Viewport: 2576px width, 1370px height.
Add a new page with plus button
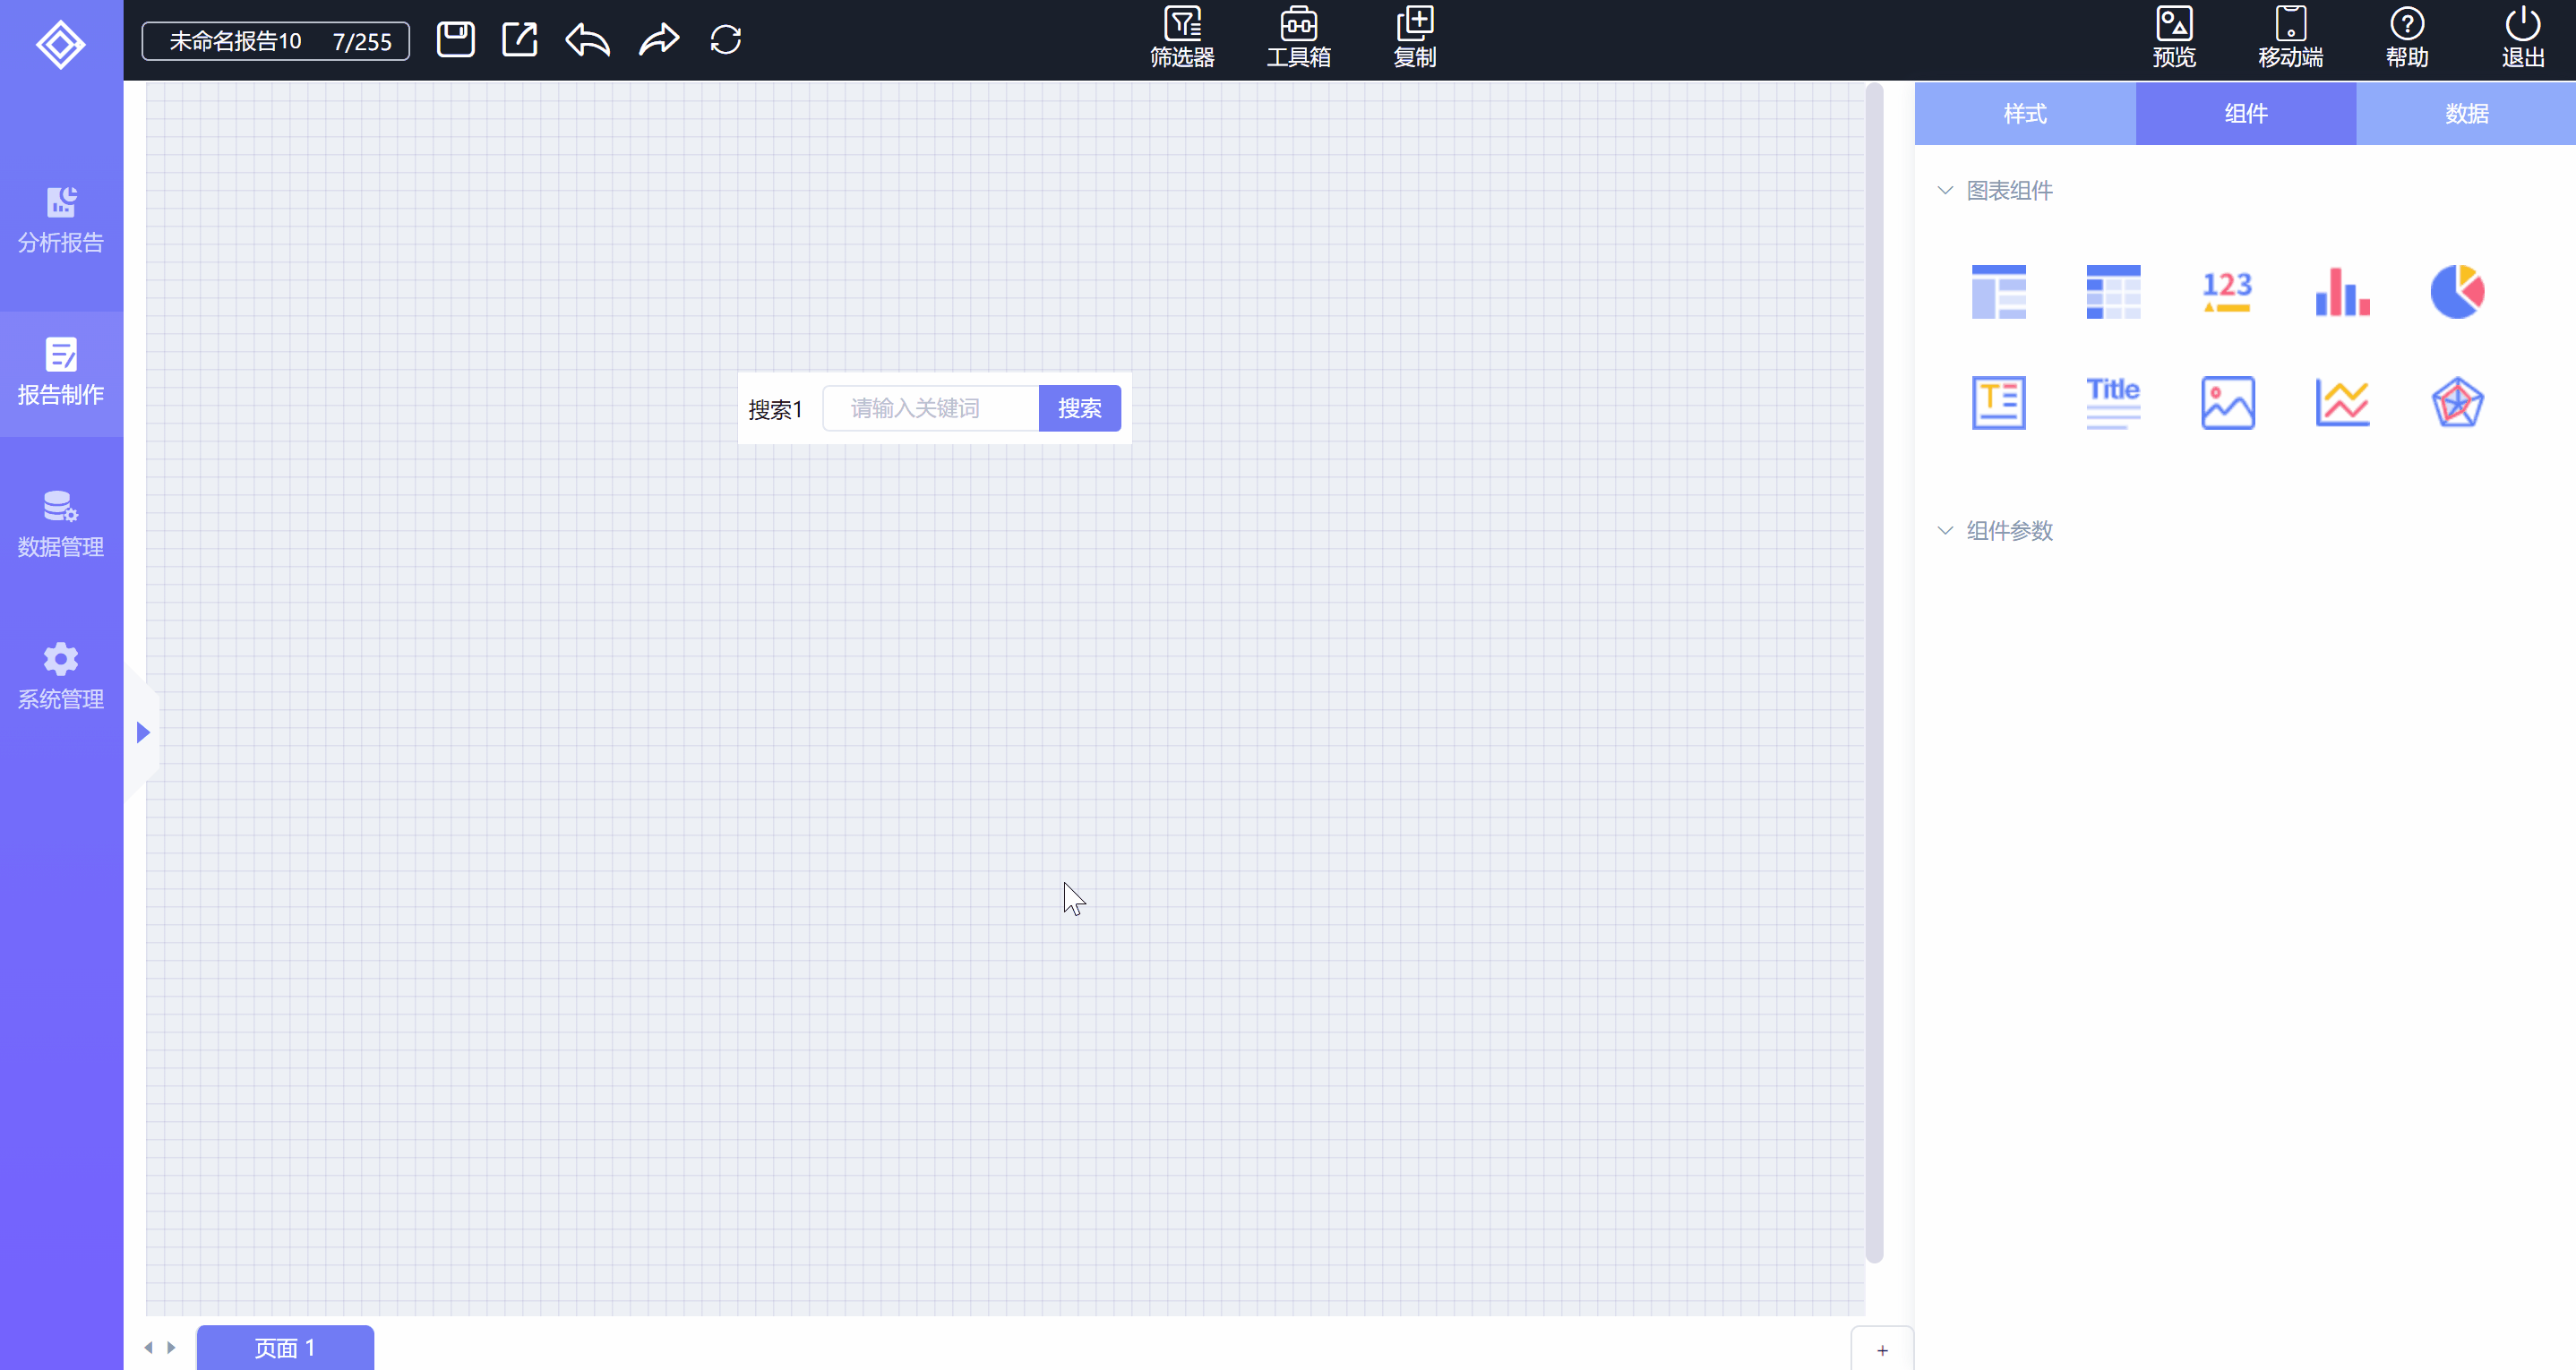1882,1350
